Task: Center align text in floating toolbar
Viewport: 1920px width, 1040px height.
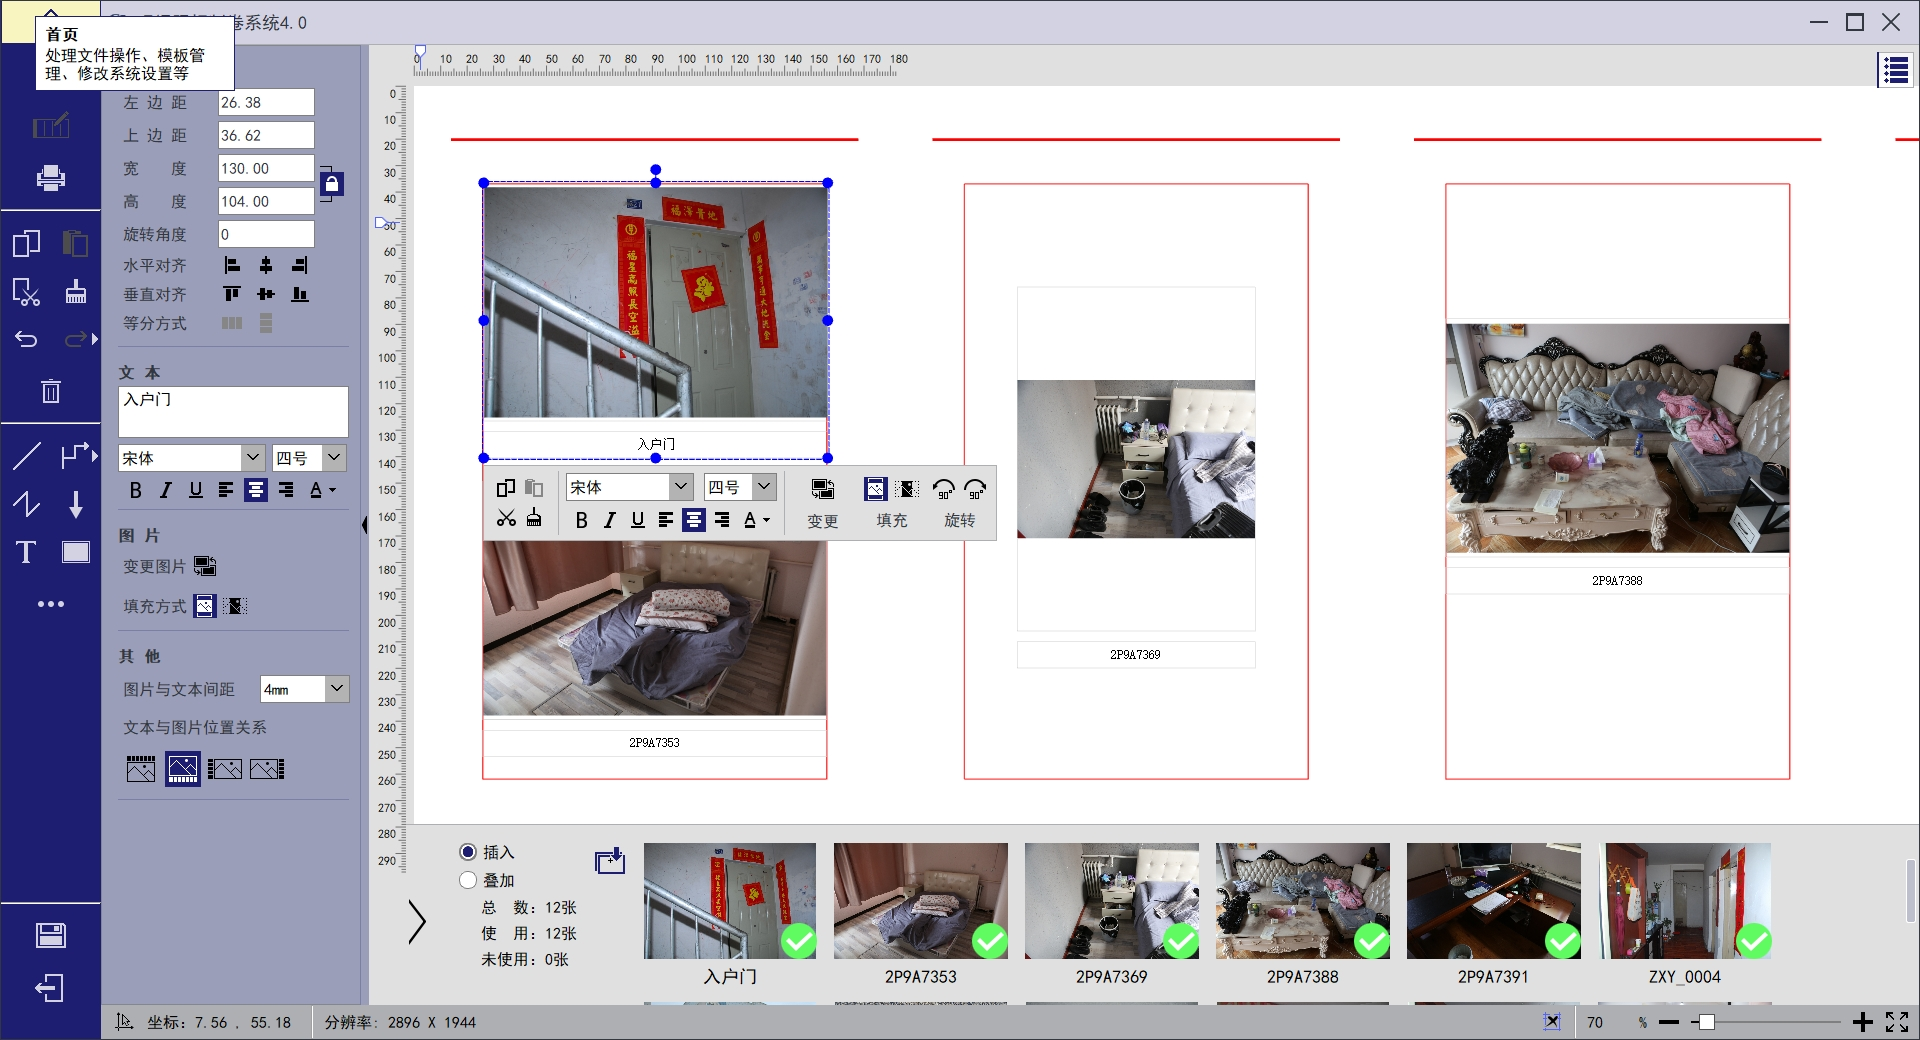Action: point(694,520)
